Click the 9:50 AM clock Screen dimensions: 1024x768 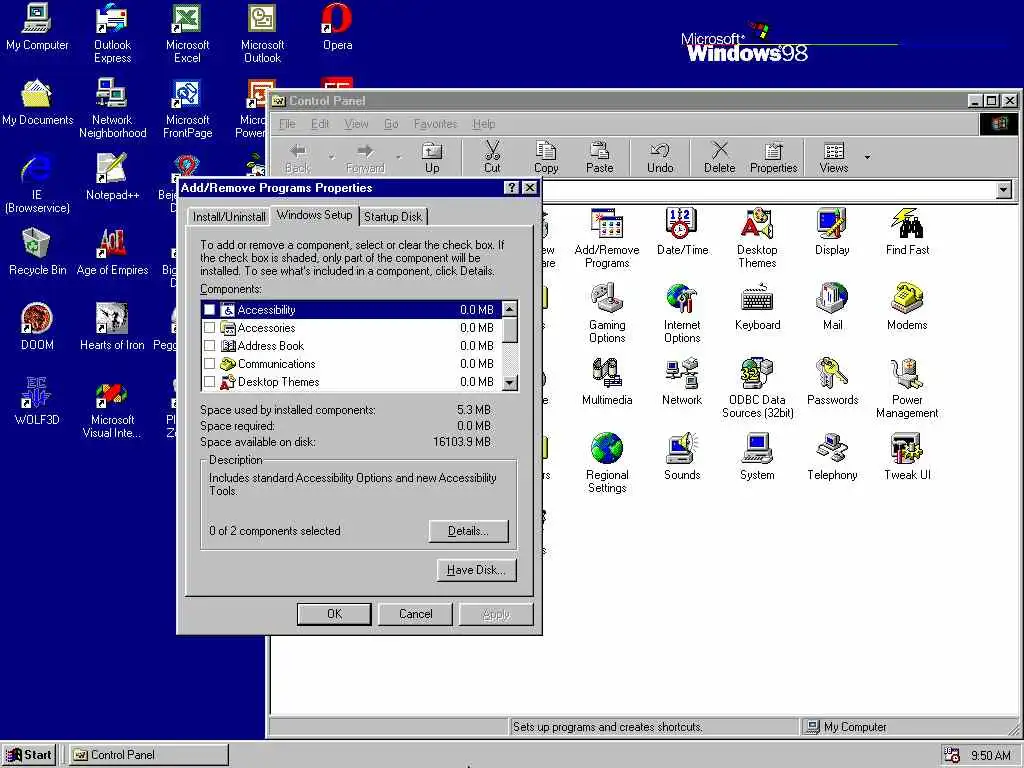coord(991,756)
